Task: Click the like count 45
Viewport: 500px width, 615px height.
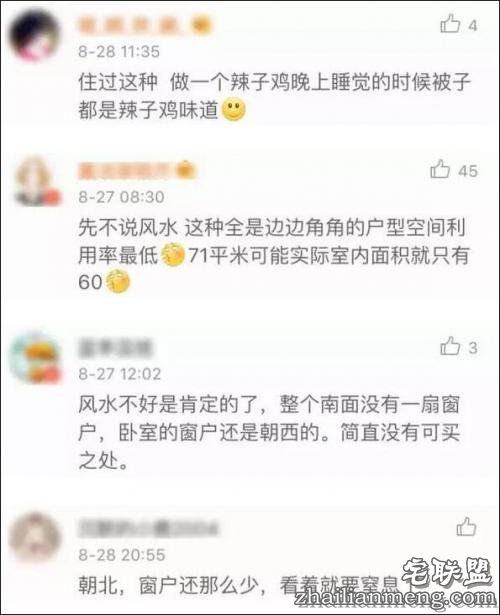Action: (468, 171)
